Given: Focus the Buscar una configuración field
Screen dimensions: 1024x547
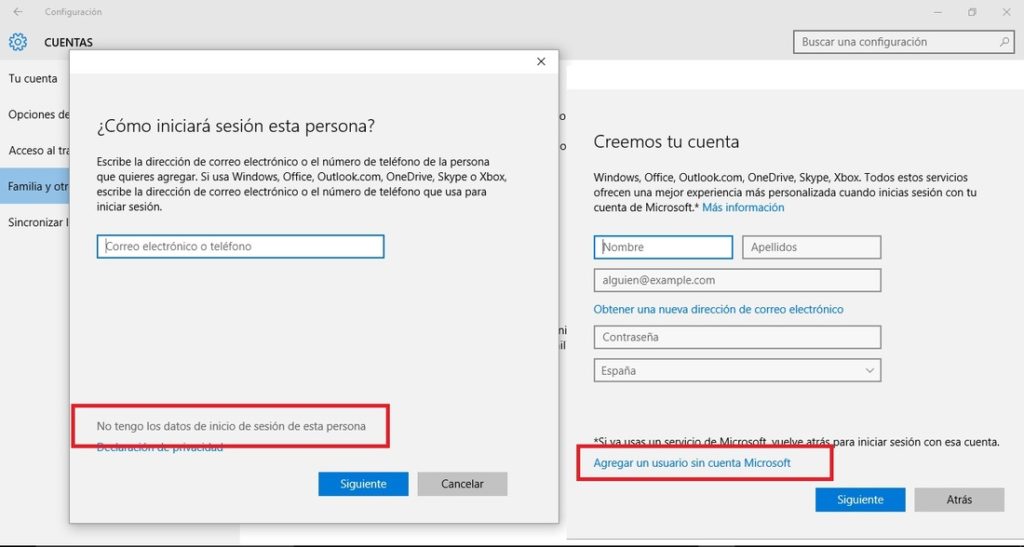Looking at the screenshot, I should pyautogui.click(x=903, y=42).
